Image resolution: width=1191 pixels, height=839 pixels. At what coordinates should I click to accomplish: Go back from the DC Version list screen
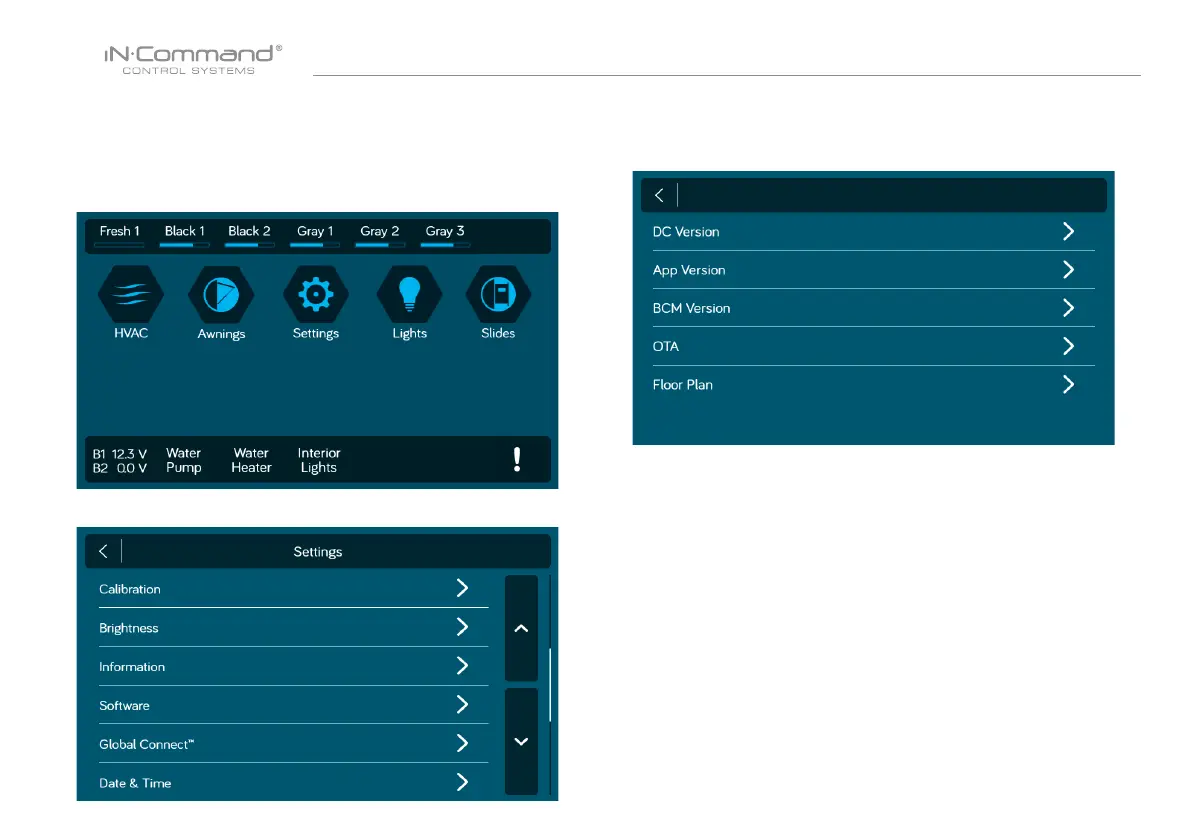(x=659, y=195)
